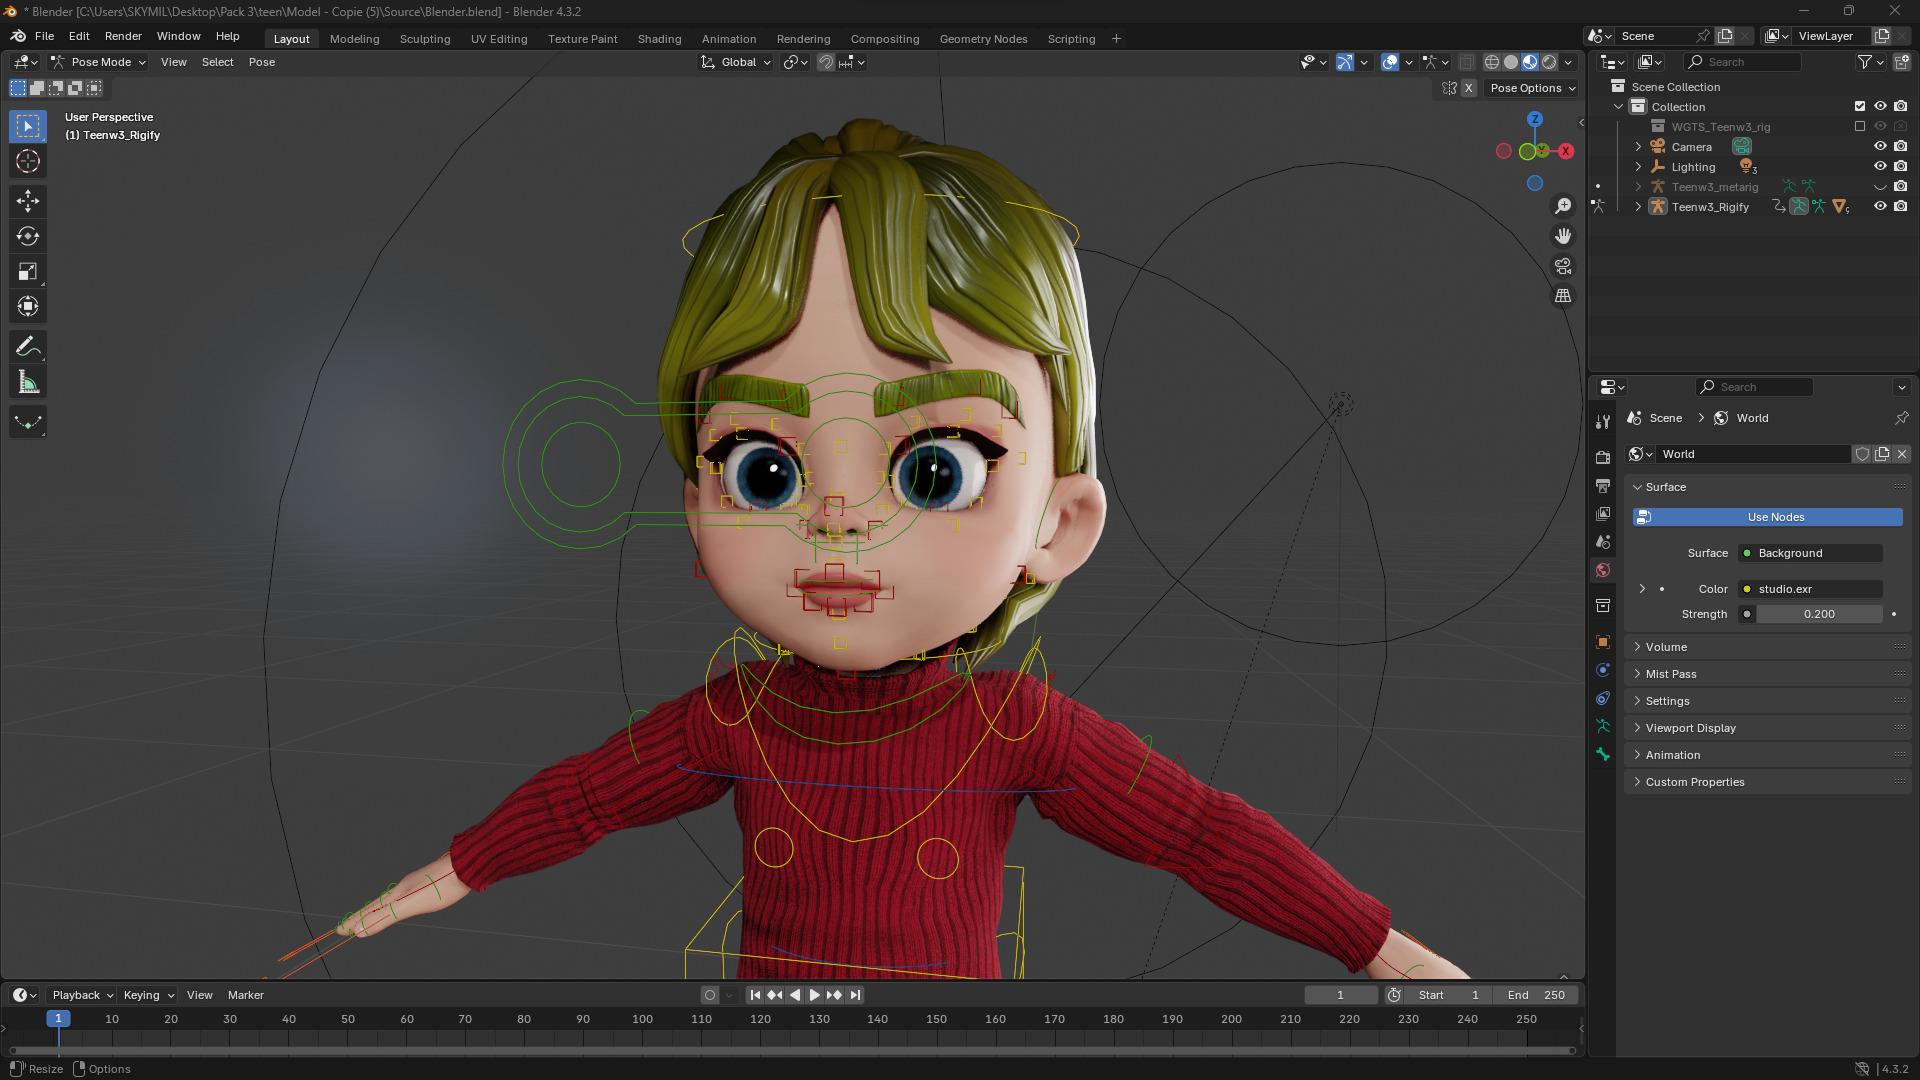Open the Pose menu in viewport header

coord(262,62)
